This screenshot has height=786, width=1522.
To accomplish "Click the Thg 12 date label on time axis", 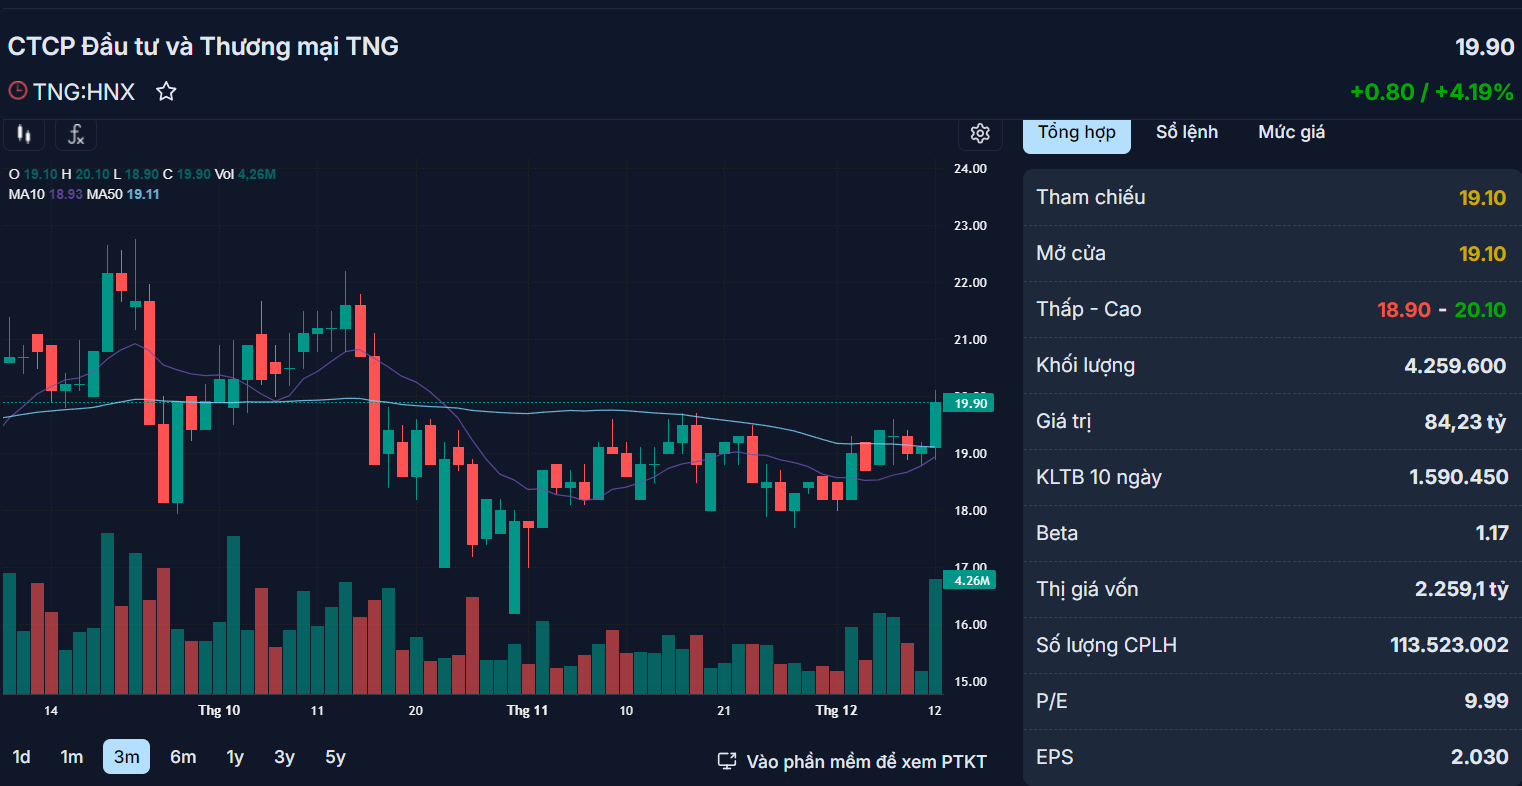I will pos(836,711).
